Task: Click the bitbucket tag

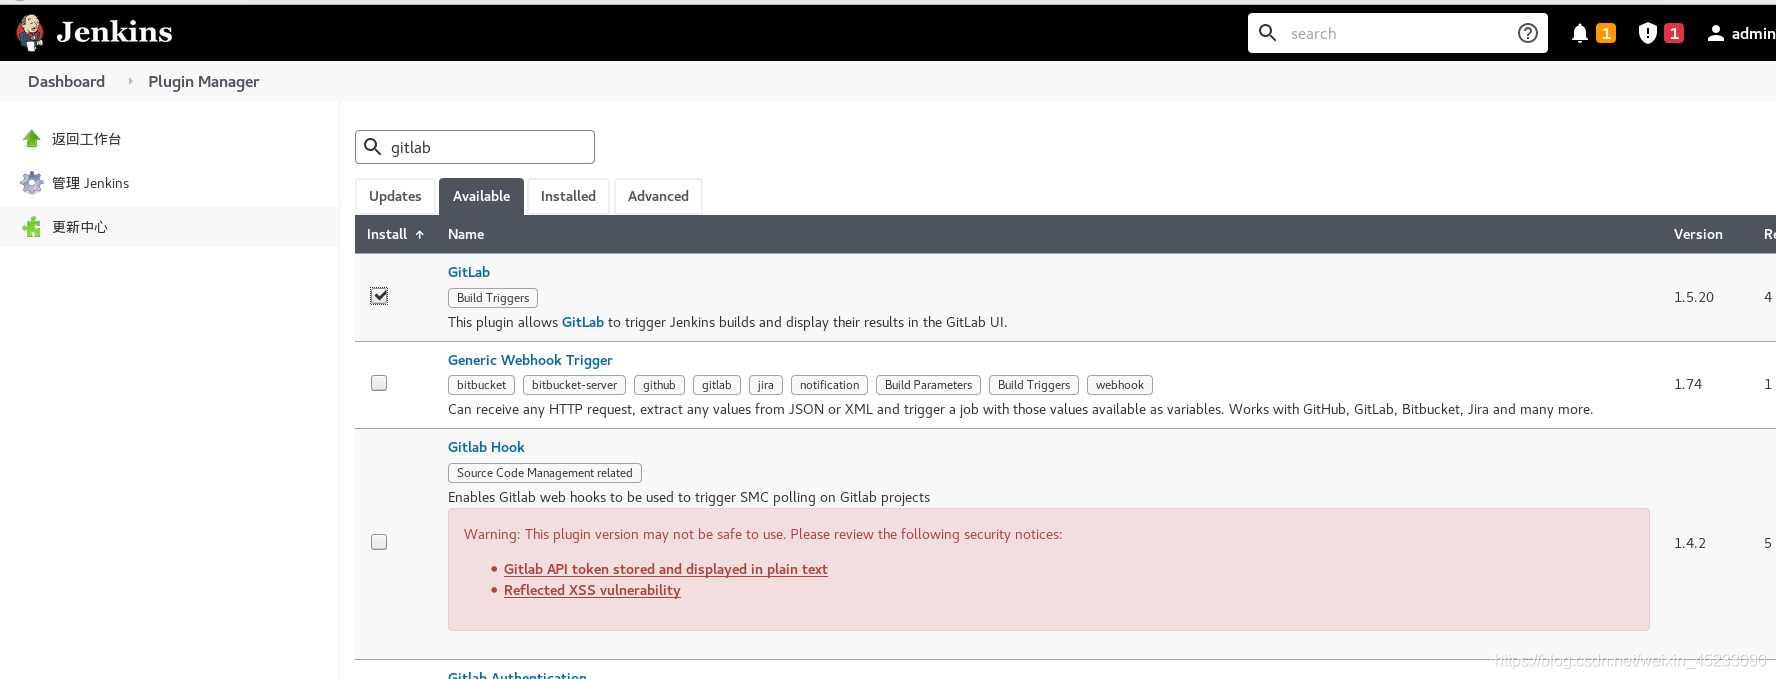Action: coord(481,385)
